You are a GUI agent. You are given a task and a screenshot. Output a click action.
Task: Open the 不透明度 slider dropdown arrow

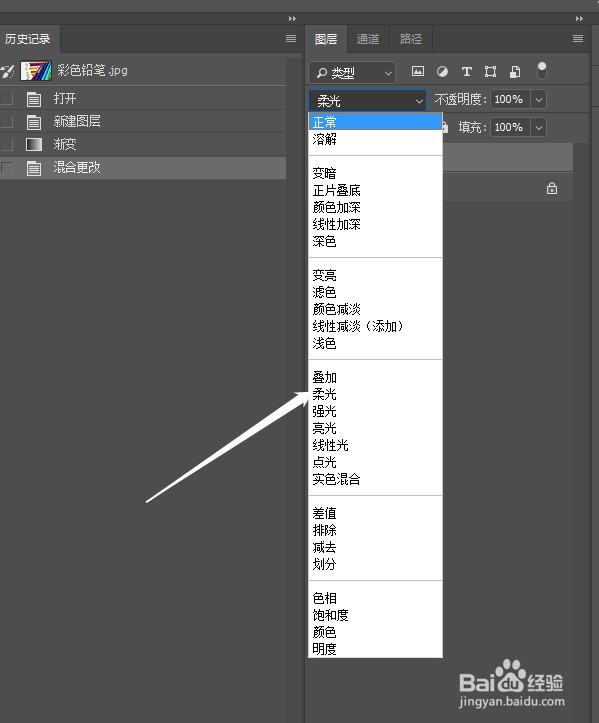tap(539, 100)
